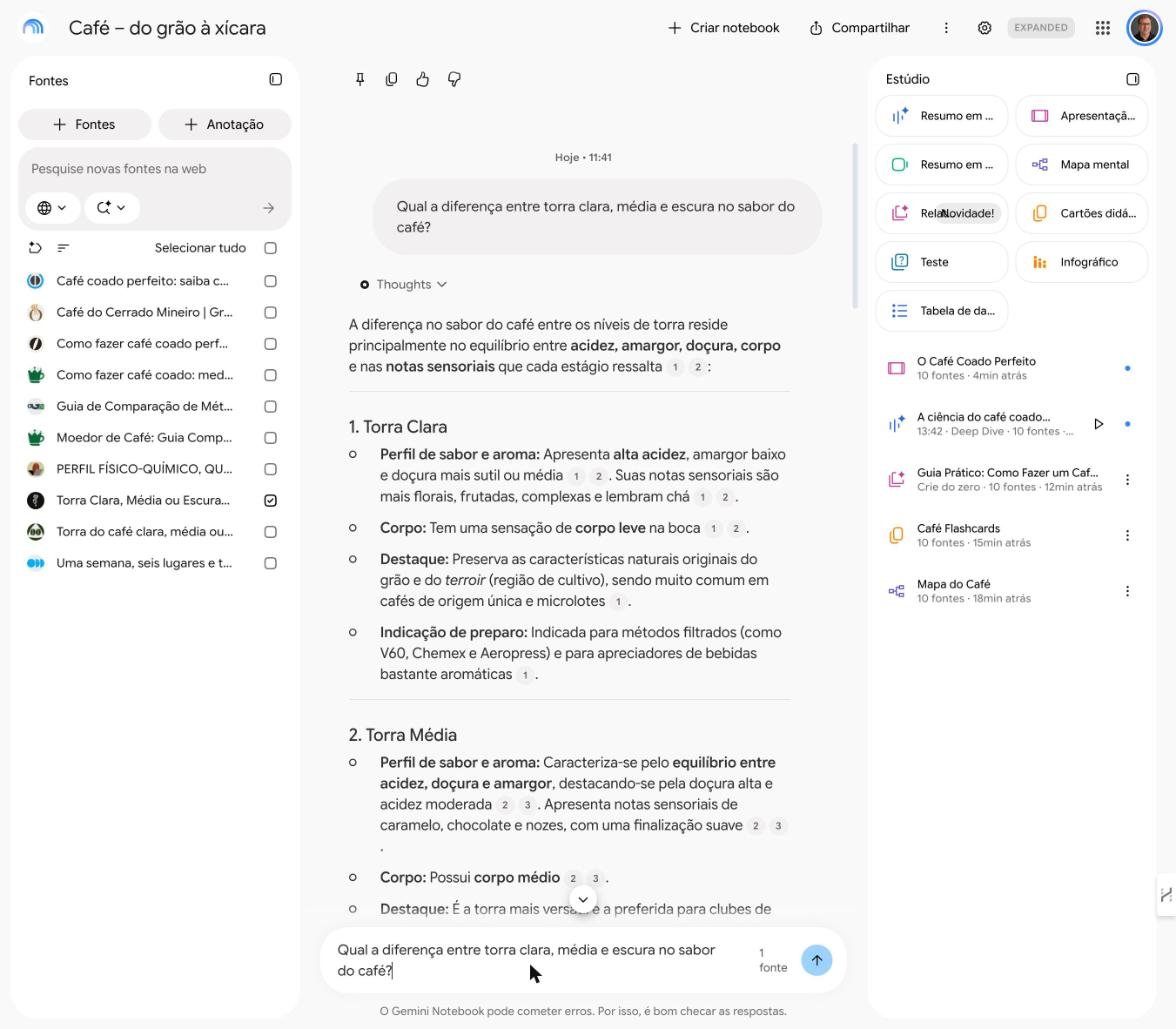1176x1029 pixels.
Task: Pin the response with the pin icon
Action: [360, 79]
